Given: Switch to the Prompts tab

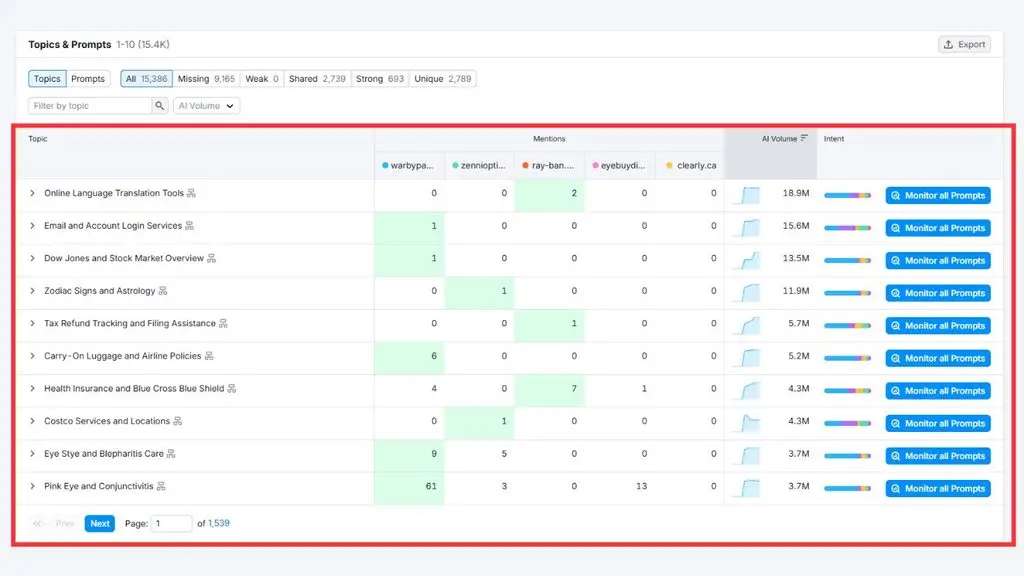Looking at the screenshot, I should [88, 79].
